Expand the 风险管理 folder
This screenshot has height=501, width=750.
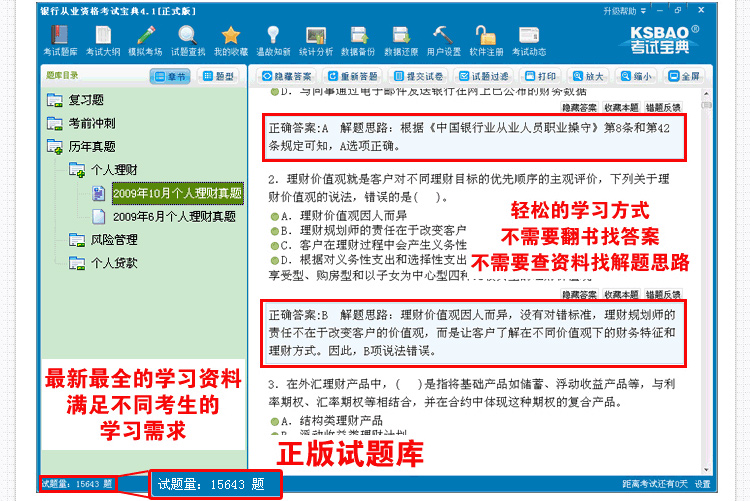(x=103, y=240)
